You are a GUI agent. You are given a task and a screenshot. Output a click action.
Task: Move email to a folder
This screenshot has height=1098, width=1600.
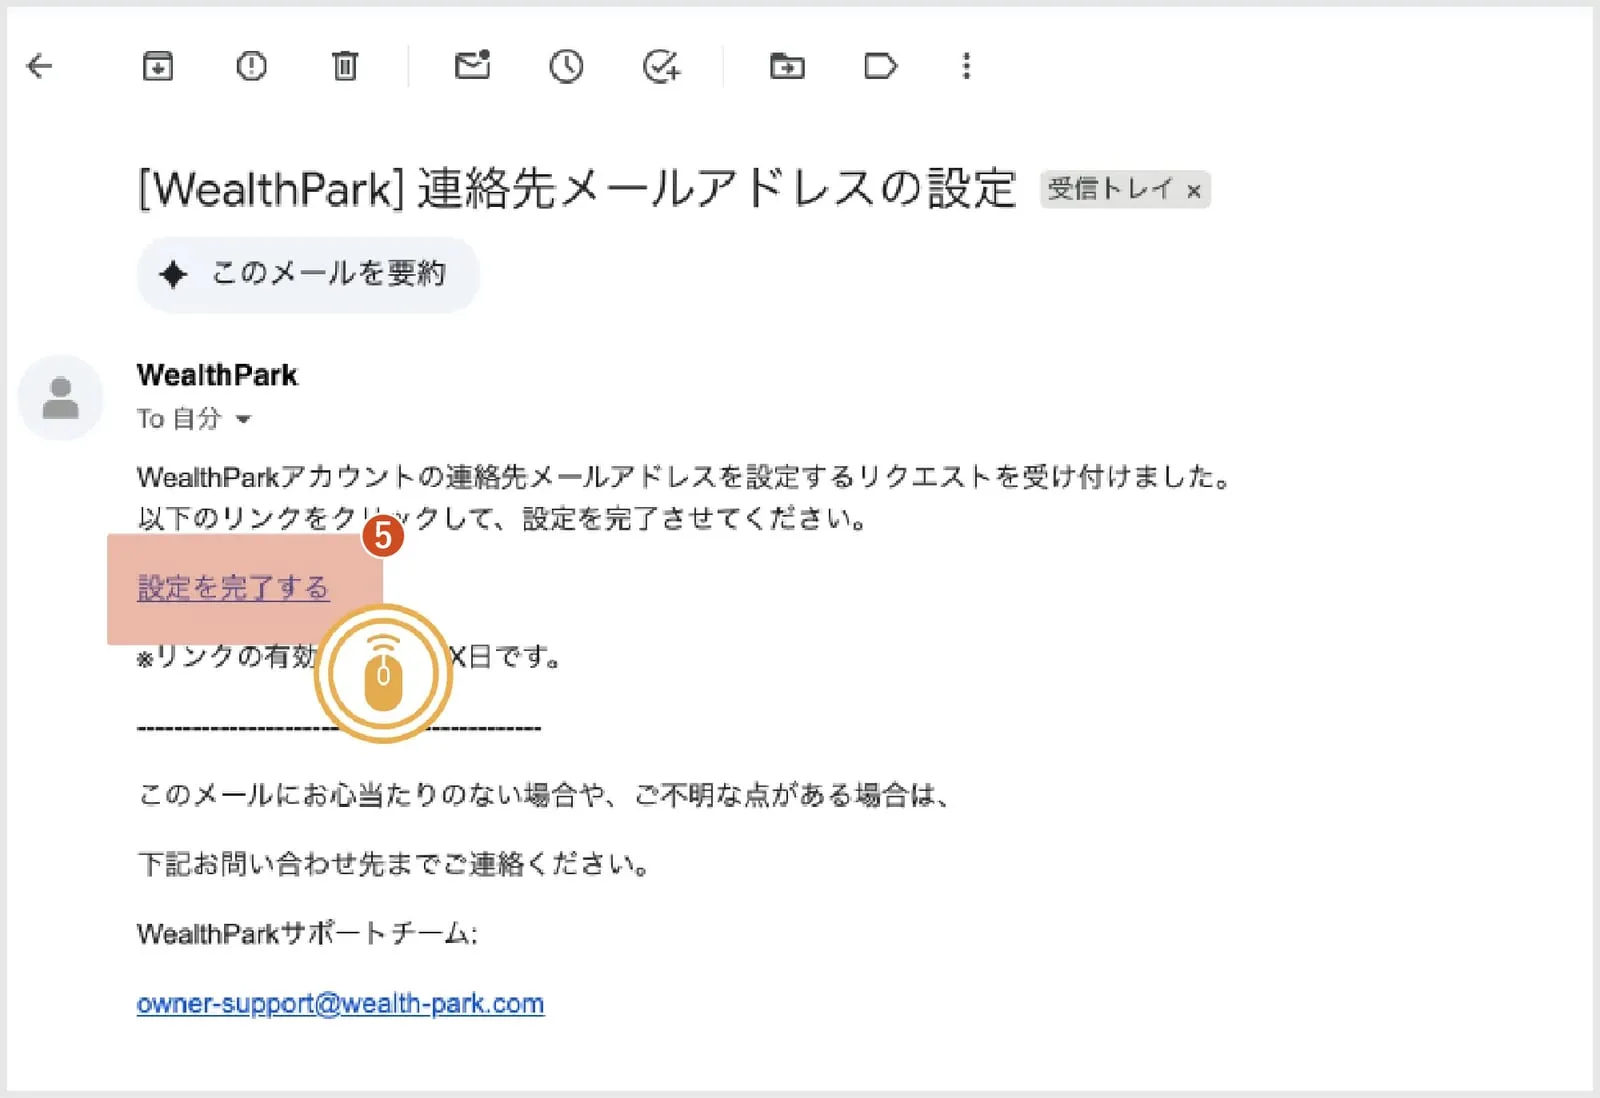787,67
